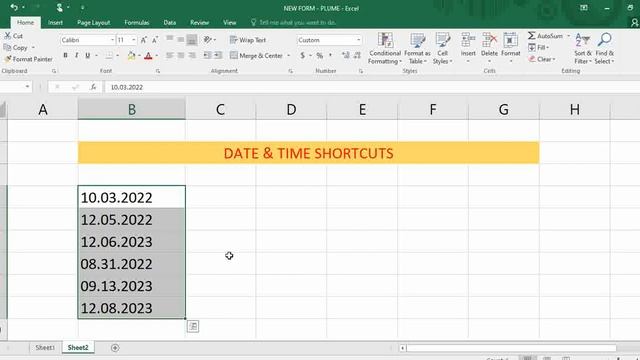Open Conditional Formatting menu
This screenshot has height=360, width=640.
[x=384, y=49]
